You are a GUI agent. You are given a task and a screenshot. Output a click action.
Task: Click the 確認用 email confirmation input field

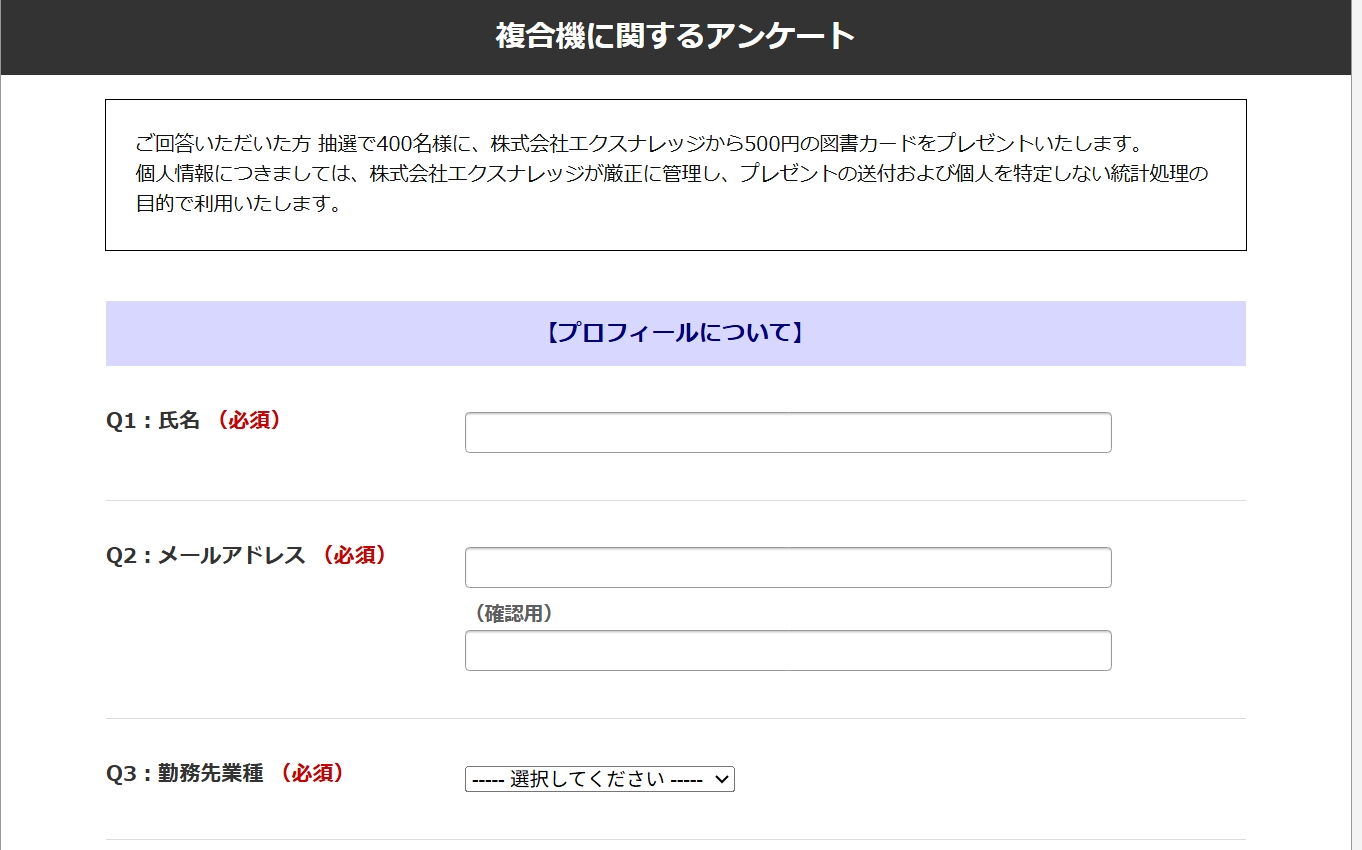[x=788, y=650]
